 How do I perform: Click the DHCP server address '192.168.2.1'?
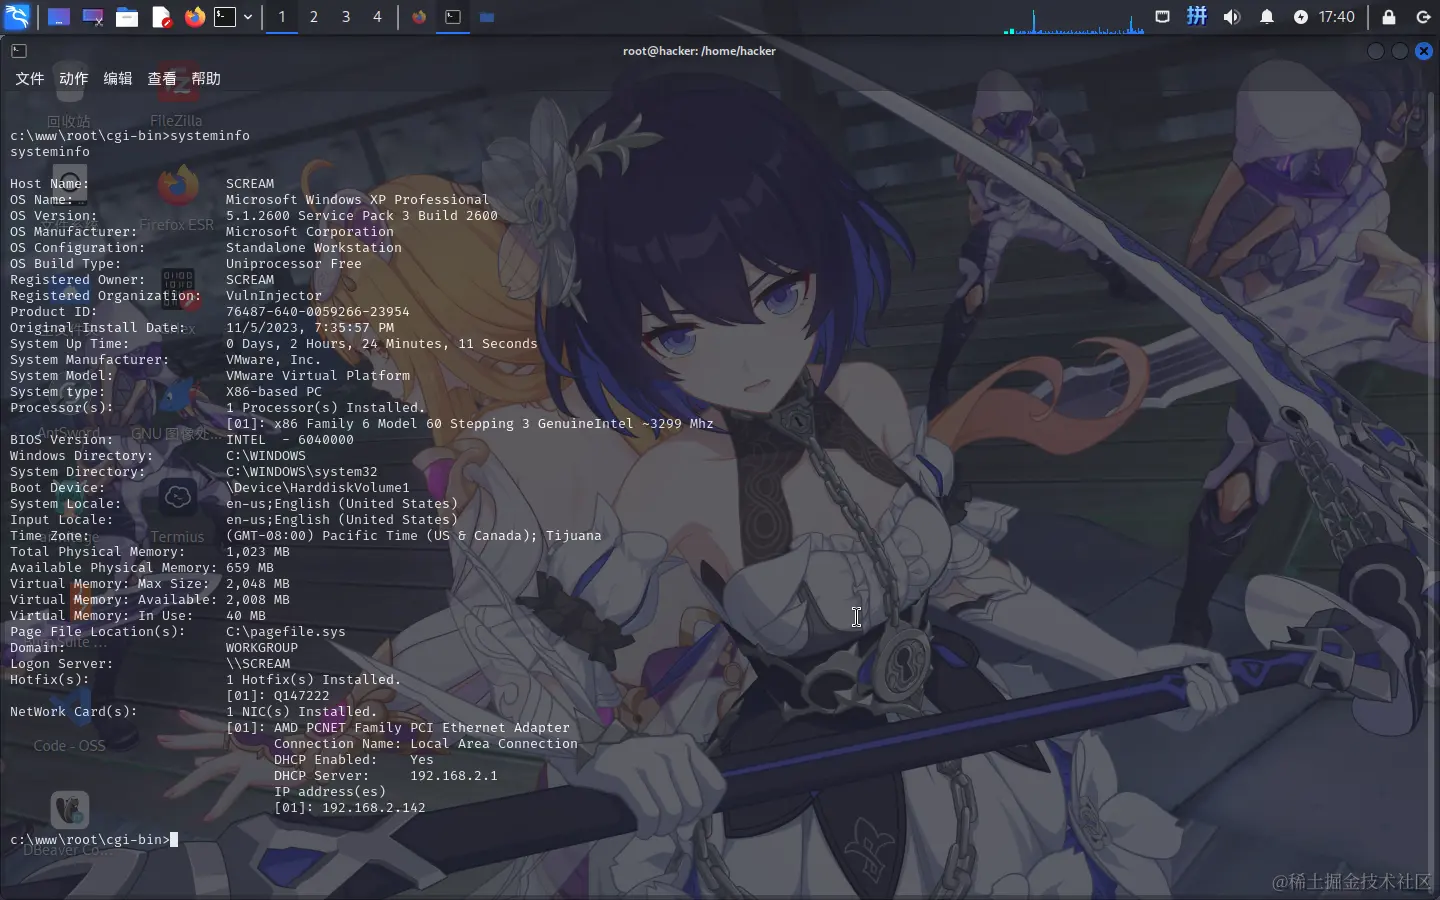click(x=454, y=776)
